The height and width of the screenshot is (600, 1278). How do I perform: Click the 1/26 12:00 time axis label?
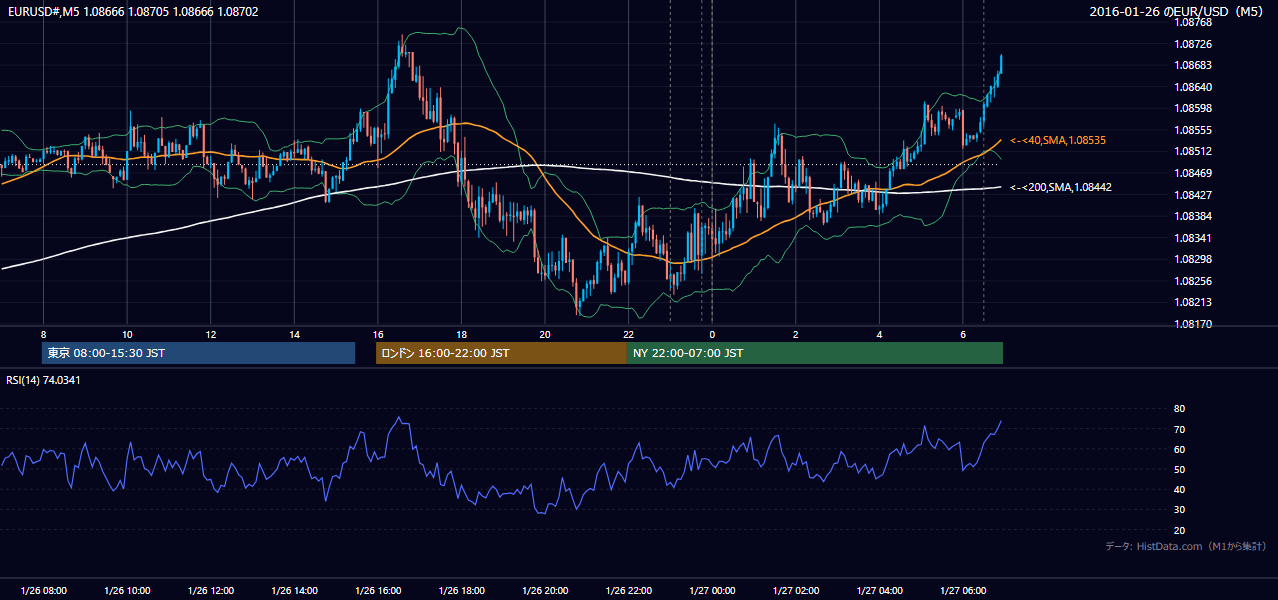click(210, 591)
